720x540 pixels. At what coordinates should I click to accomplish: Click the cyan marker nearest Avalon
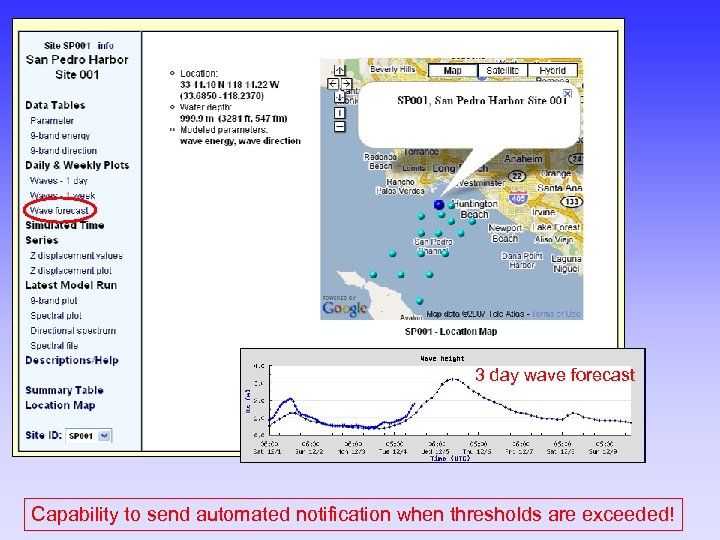(419, 301)
